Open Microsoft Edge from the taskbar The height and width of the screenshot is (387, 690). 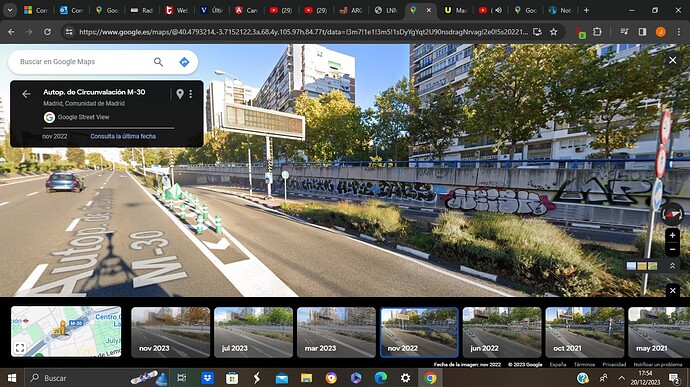click(x=381, y=378)
